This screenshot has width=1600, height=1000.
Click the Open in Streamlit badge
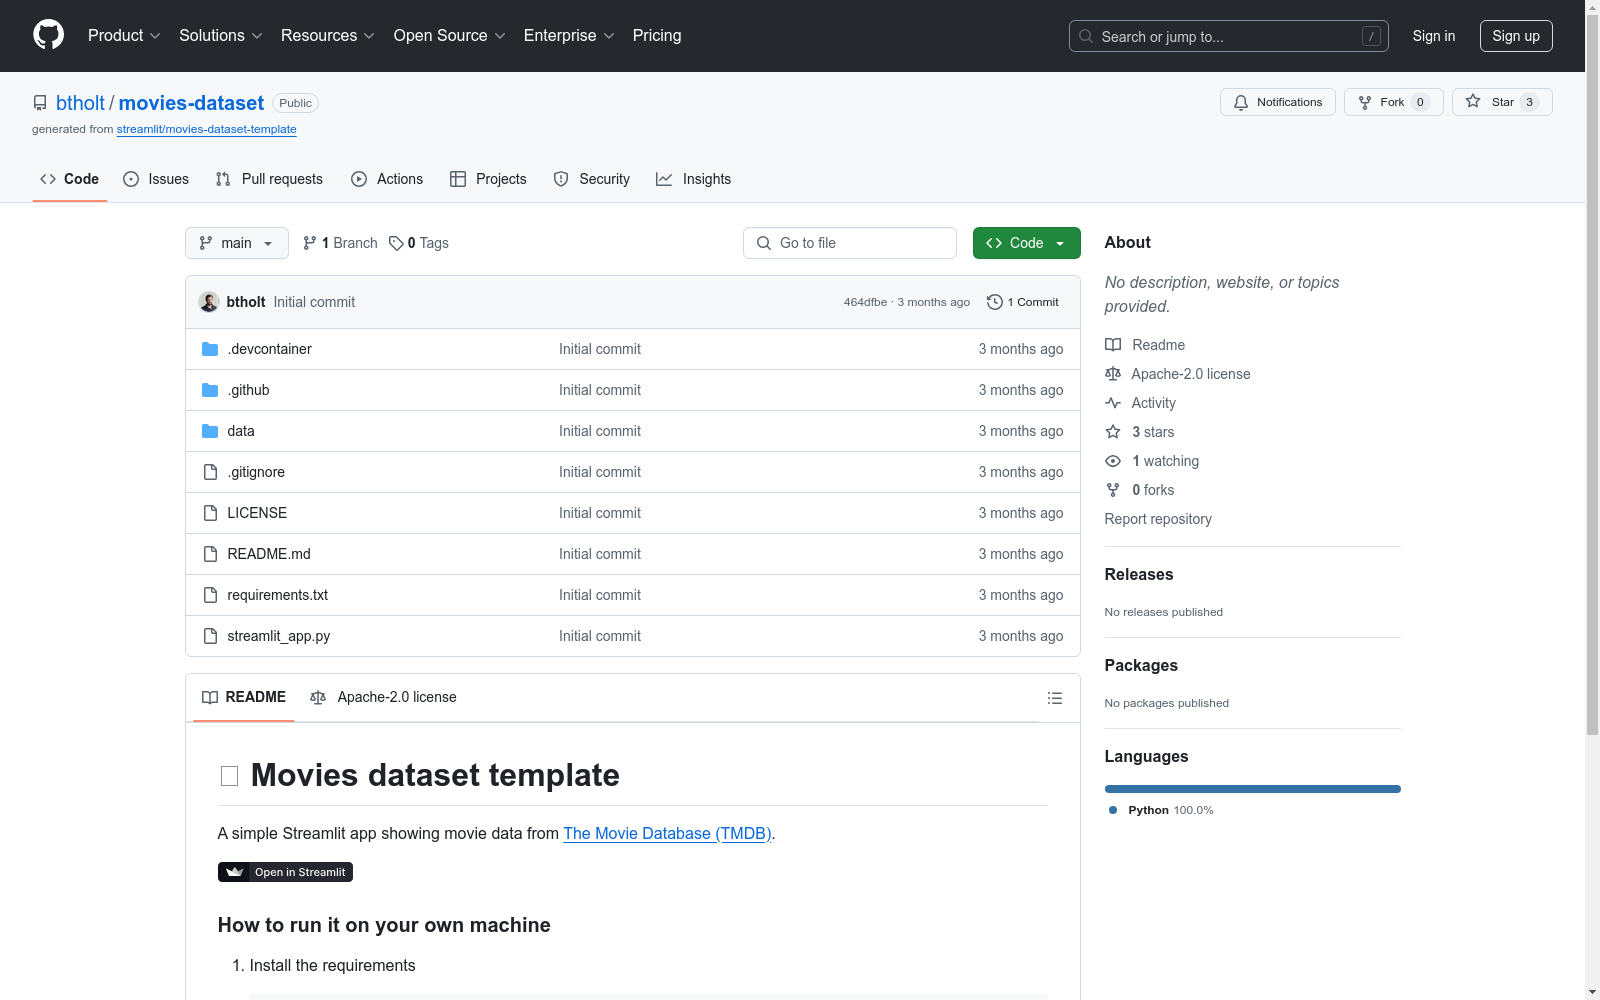[x=285, y=872]
